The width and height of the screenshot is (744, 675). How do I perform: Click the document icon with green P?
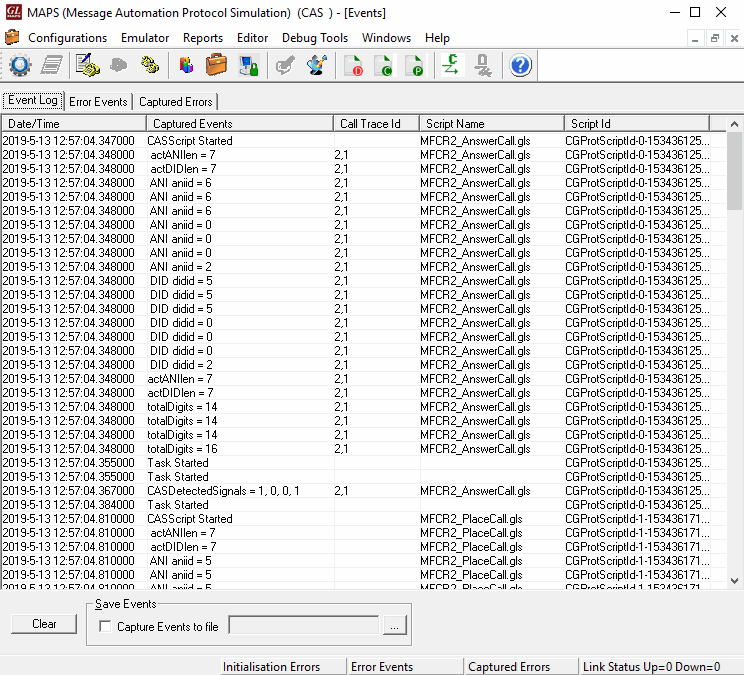click(414, 65)
